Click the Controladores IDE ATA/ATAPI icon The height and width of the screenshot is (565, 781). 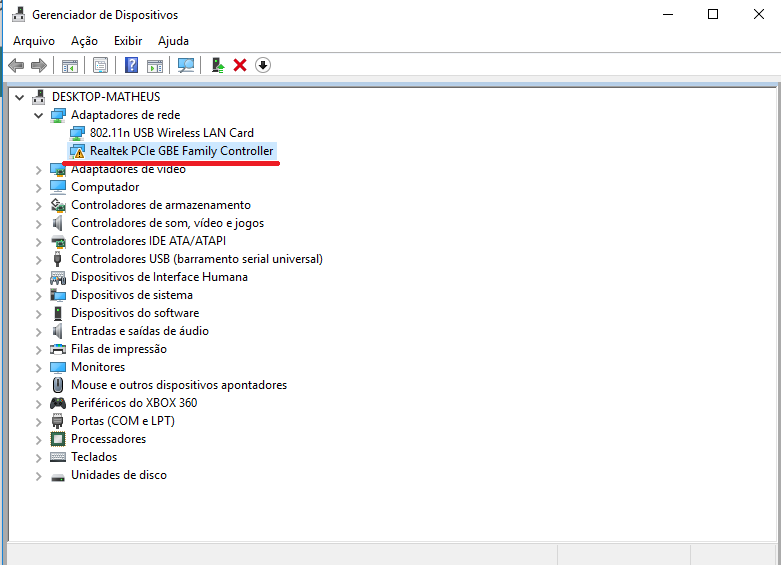(x=58, y=241)
